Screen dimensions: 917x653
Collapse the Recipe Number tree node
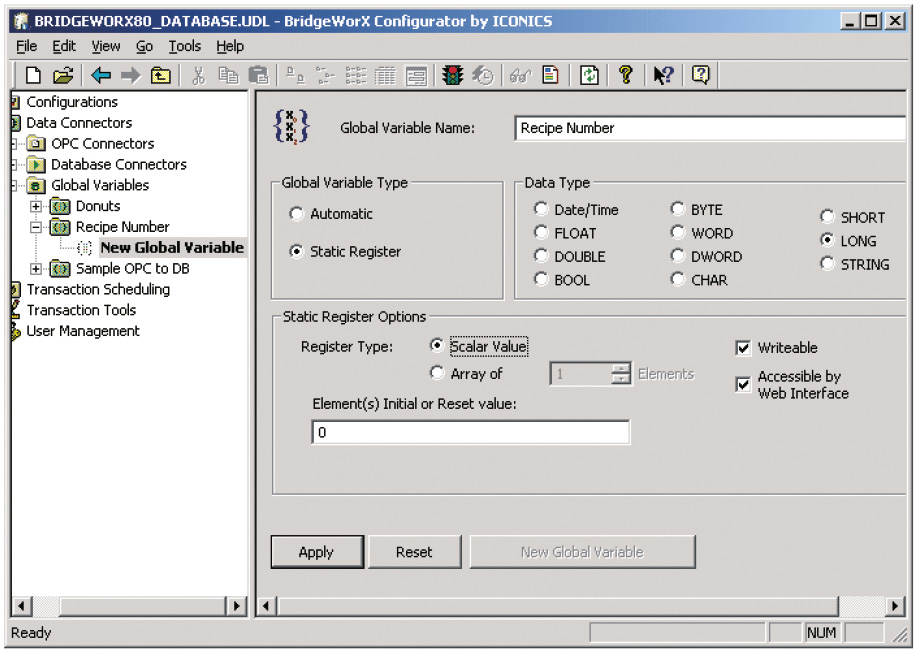coord(36,227)
